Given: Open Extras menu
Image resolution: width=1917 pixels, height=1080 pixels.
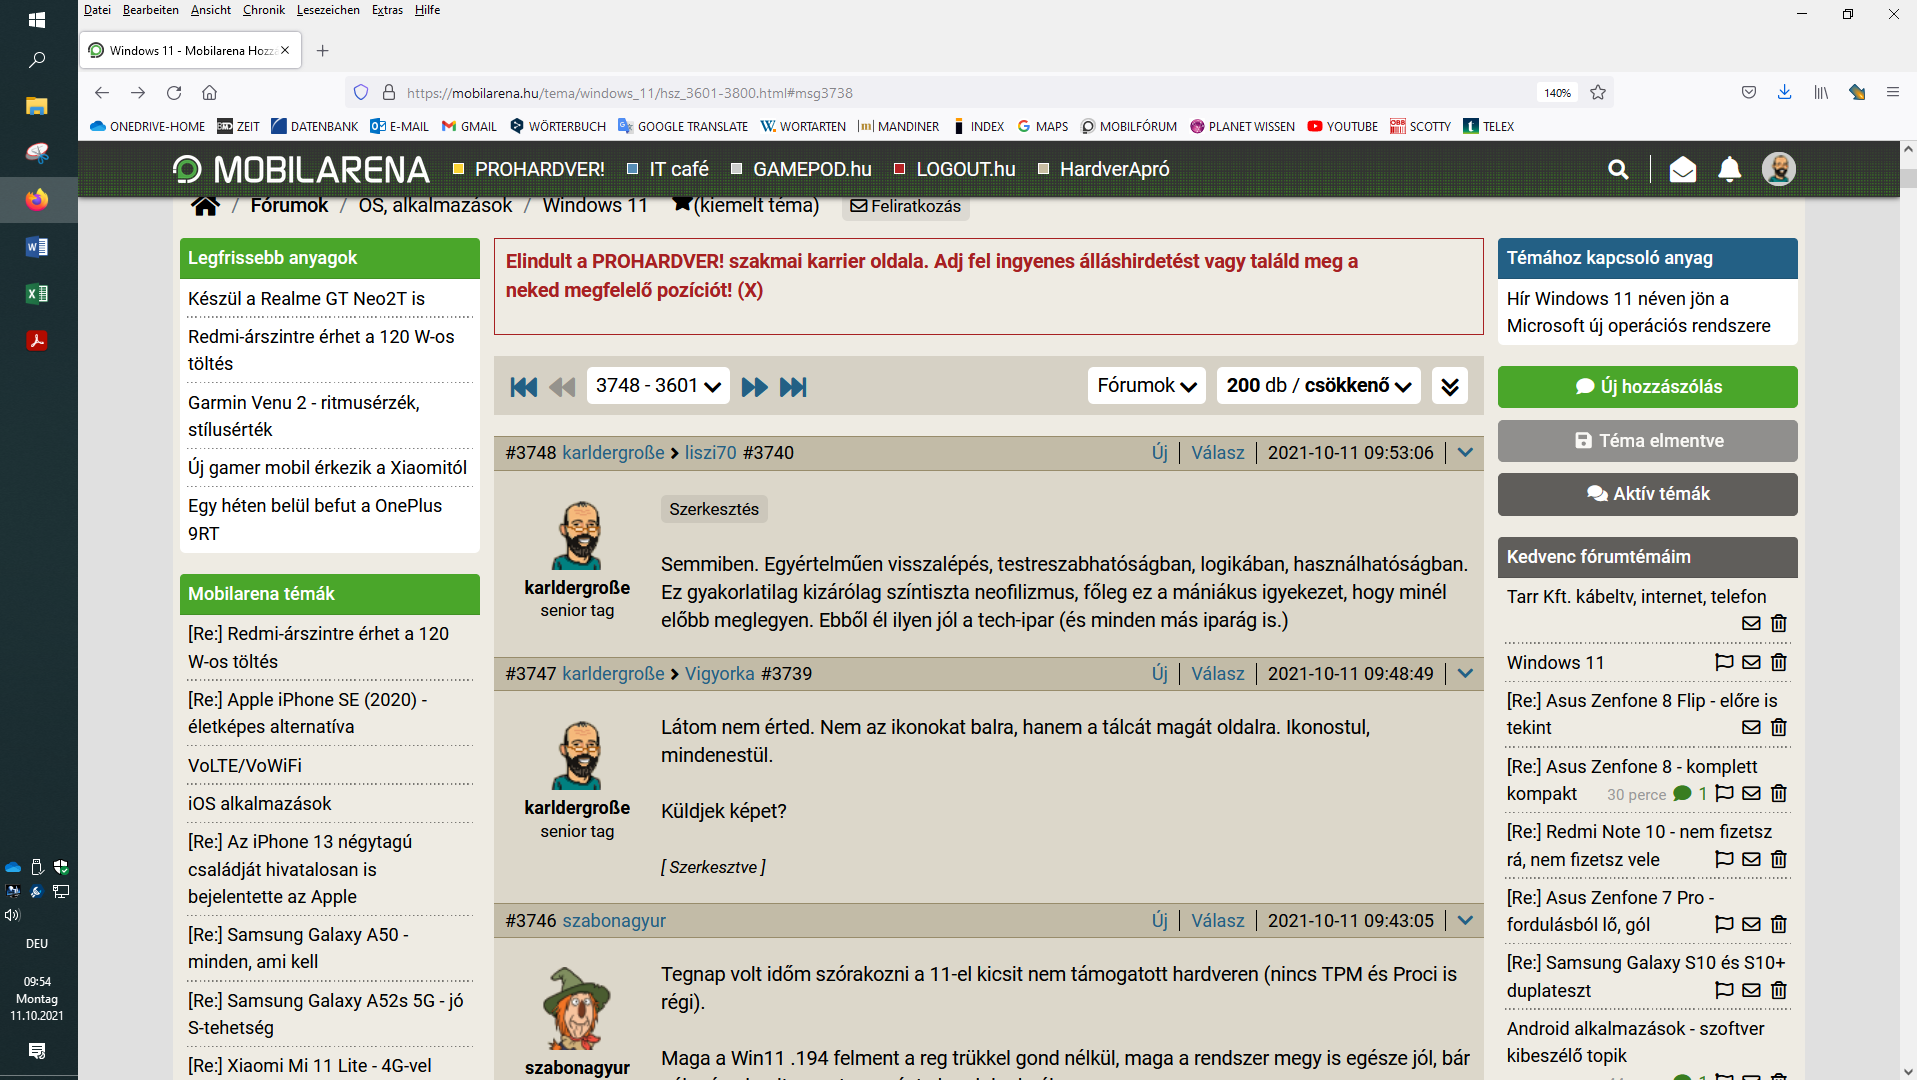Looking at the screenshot, I should tap(387, 10).
